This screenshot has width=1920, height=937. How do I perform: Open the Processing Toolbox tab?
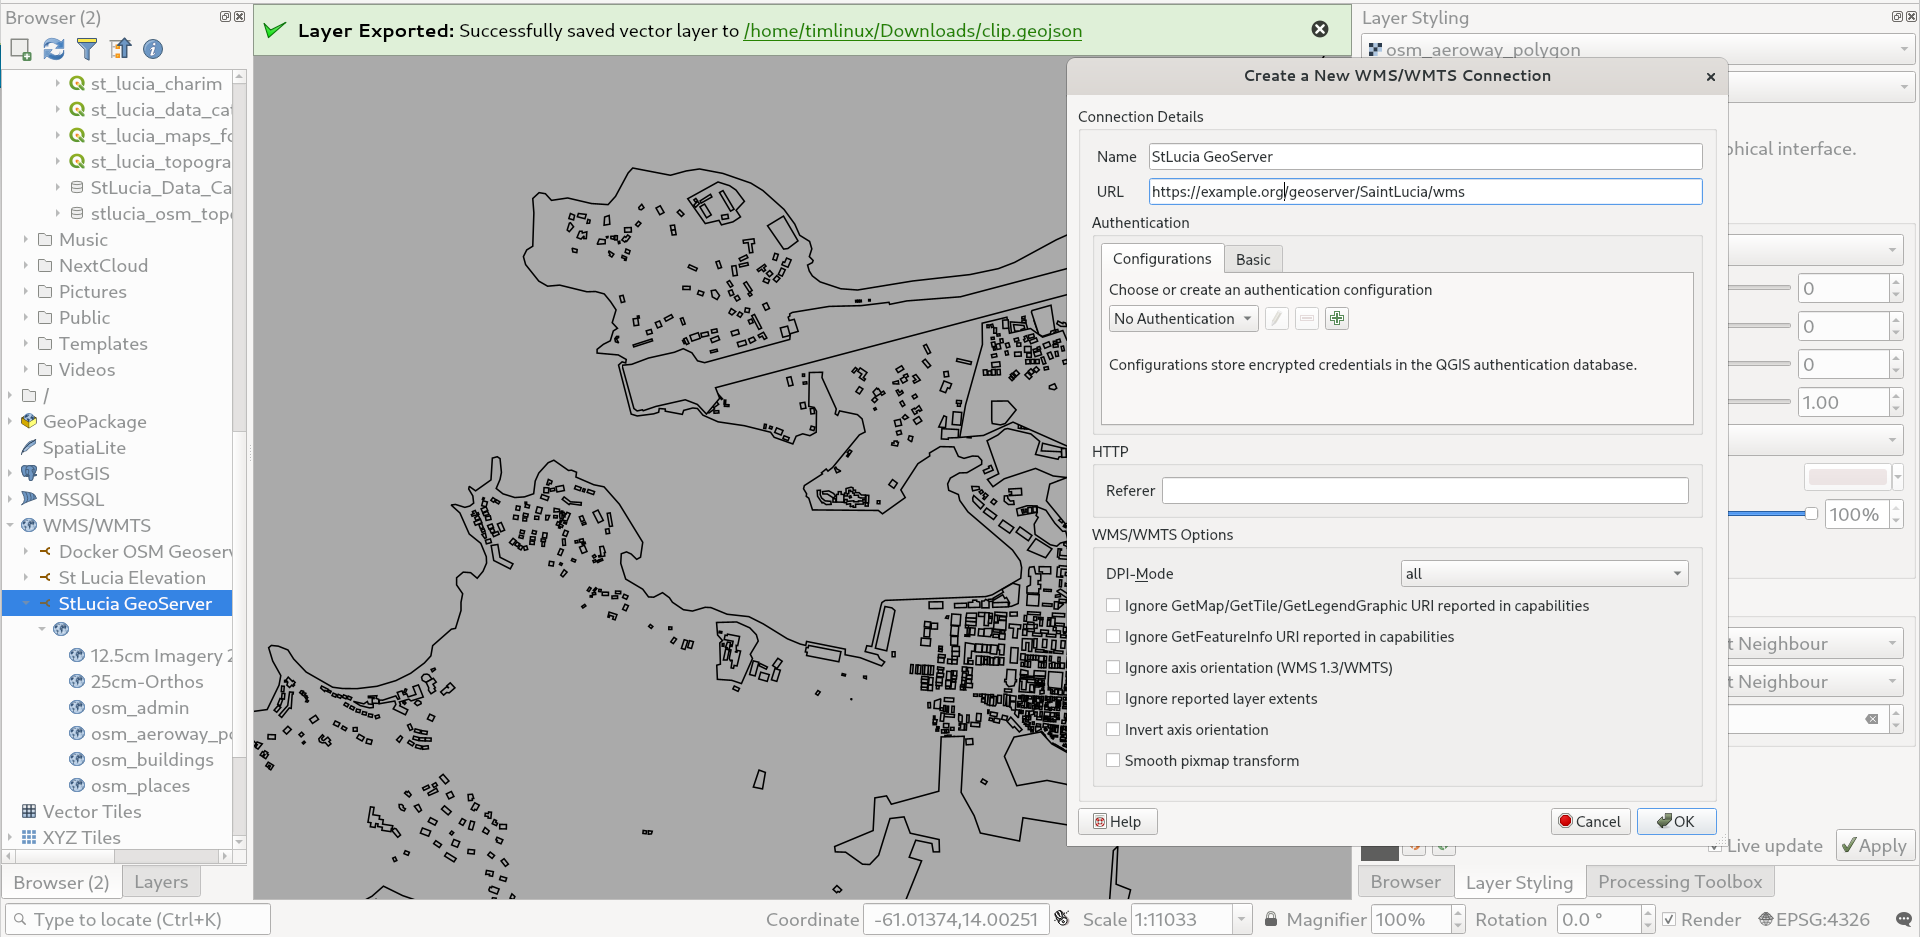(1679, 881)
